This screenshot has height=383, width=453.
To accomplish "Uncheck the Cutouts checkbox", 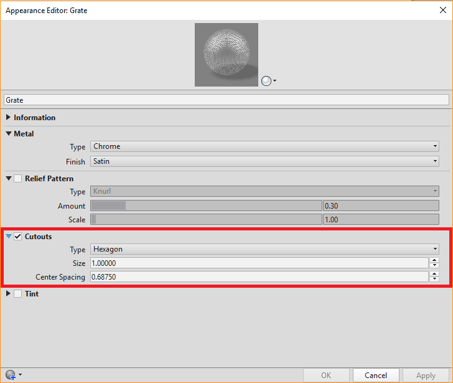I will 18,236.
